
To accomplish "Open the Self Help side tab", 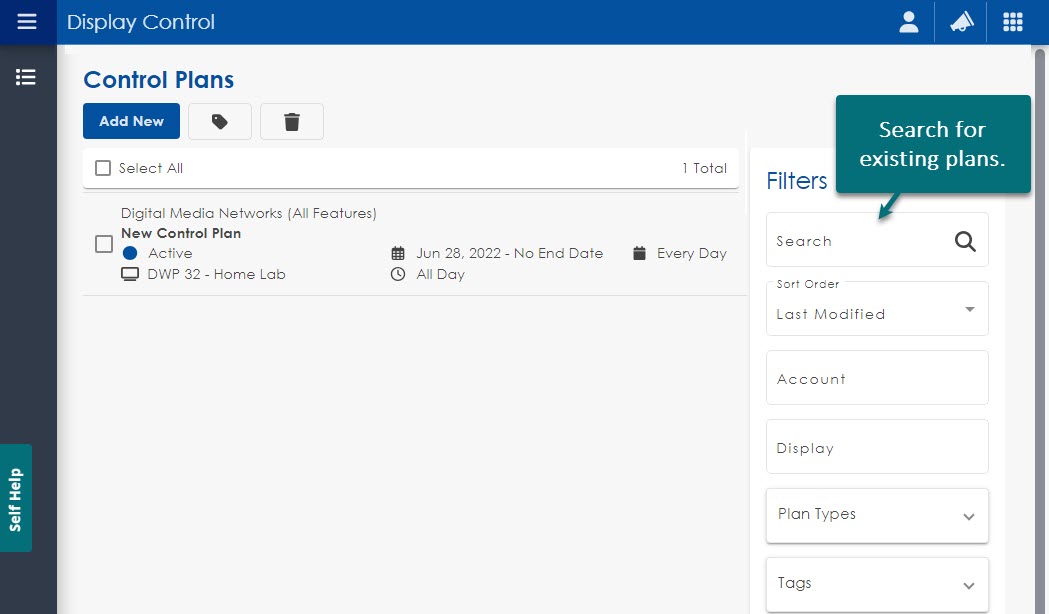I will 16,498.
